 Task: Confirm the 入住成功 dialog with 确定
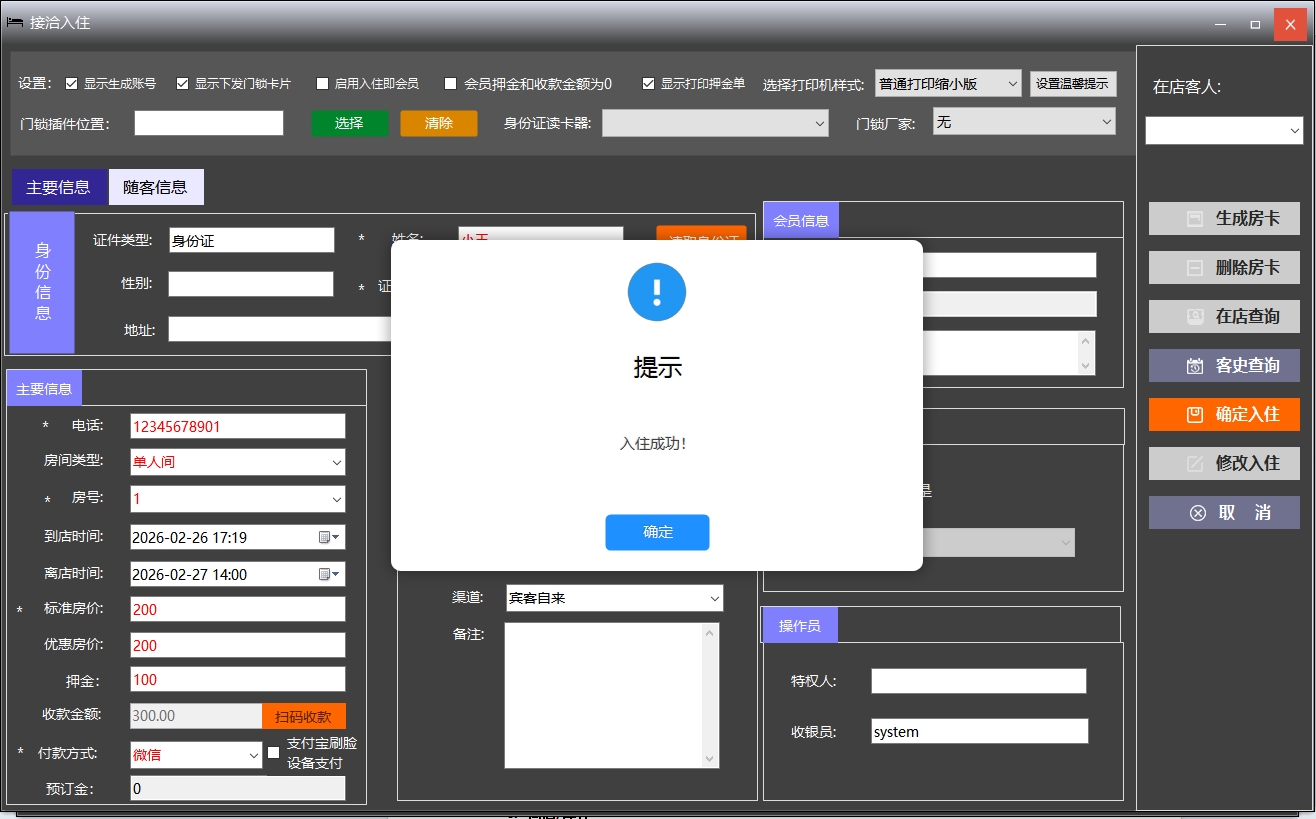[657, 532]
